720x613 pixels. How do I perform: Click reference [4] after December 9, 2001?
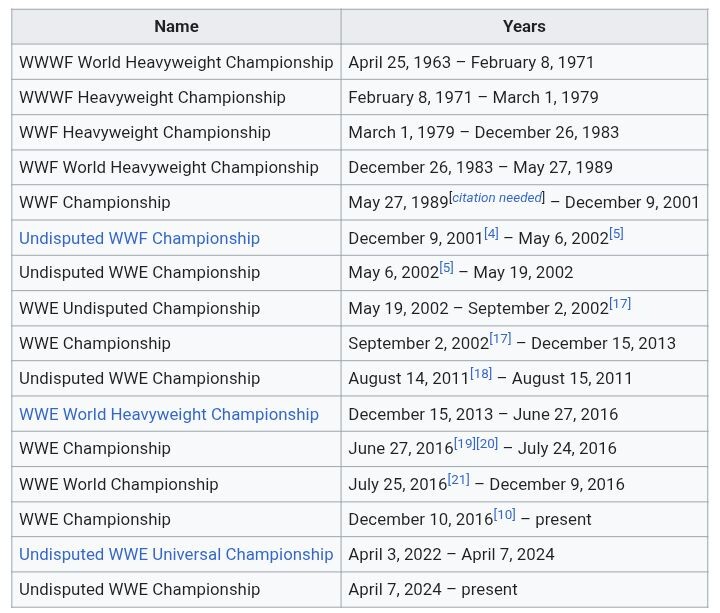click(491, 233)
